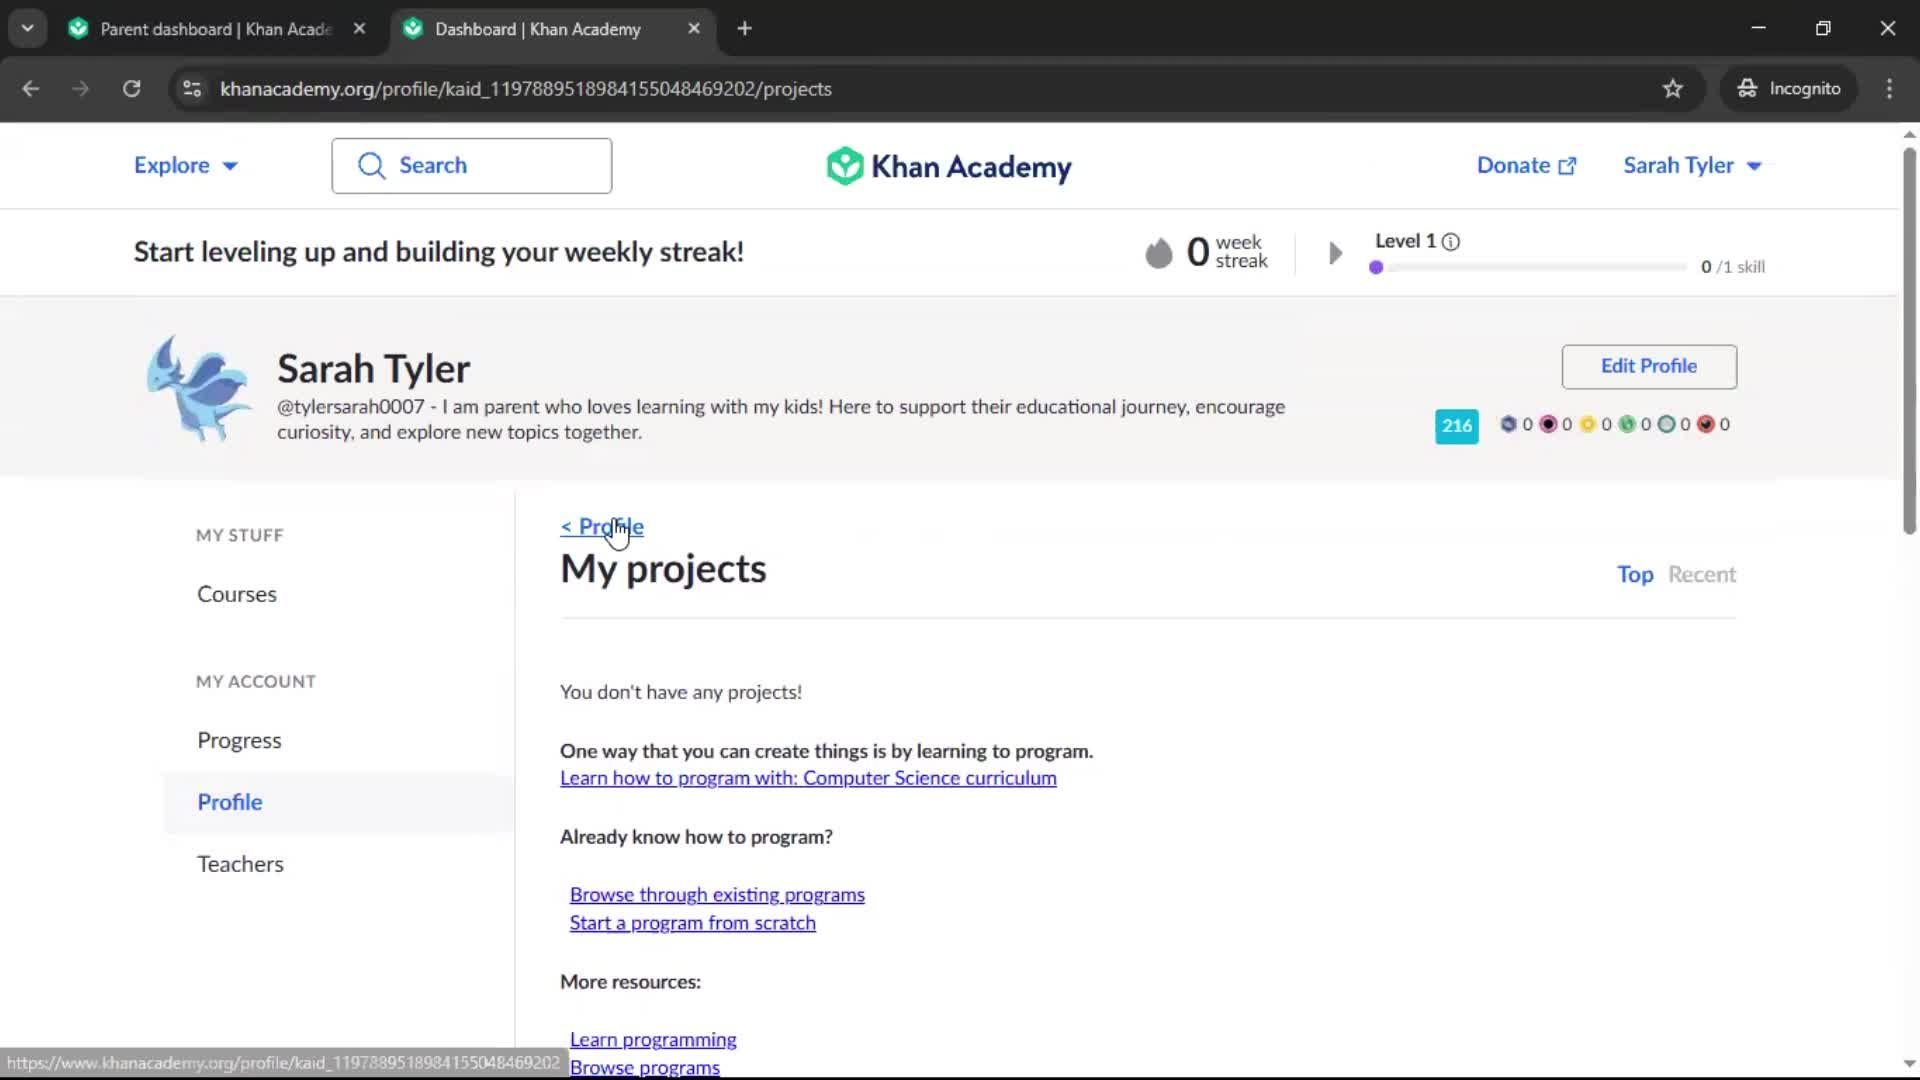
Task: Sort projects by Top
Action: point(1635,575)
